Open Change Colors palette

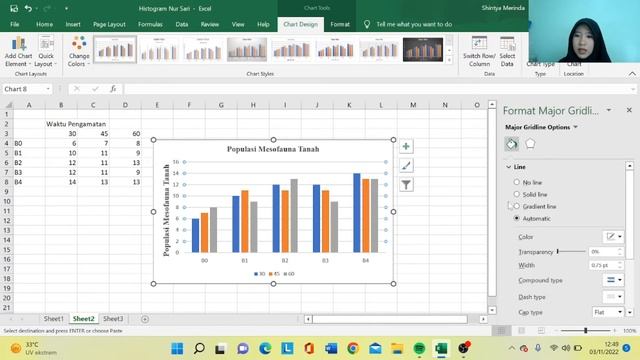tap(79, 51)
